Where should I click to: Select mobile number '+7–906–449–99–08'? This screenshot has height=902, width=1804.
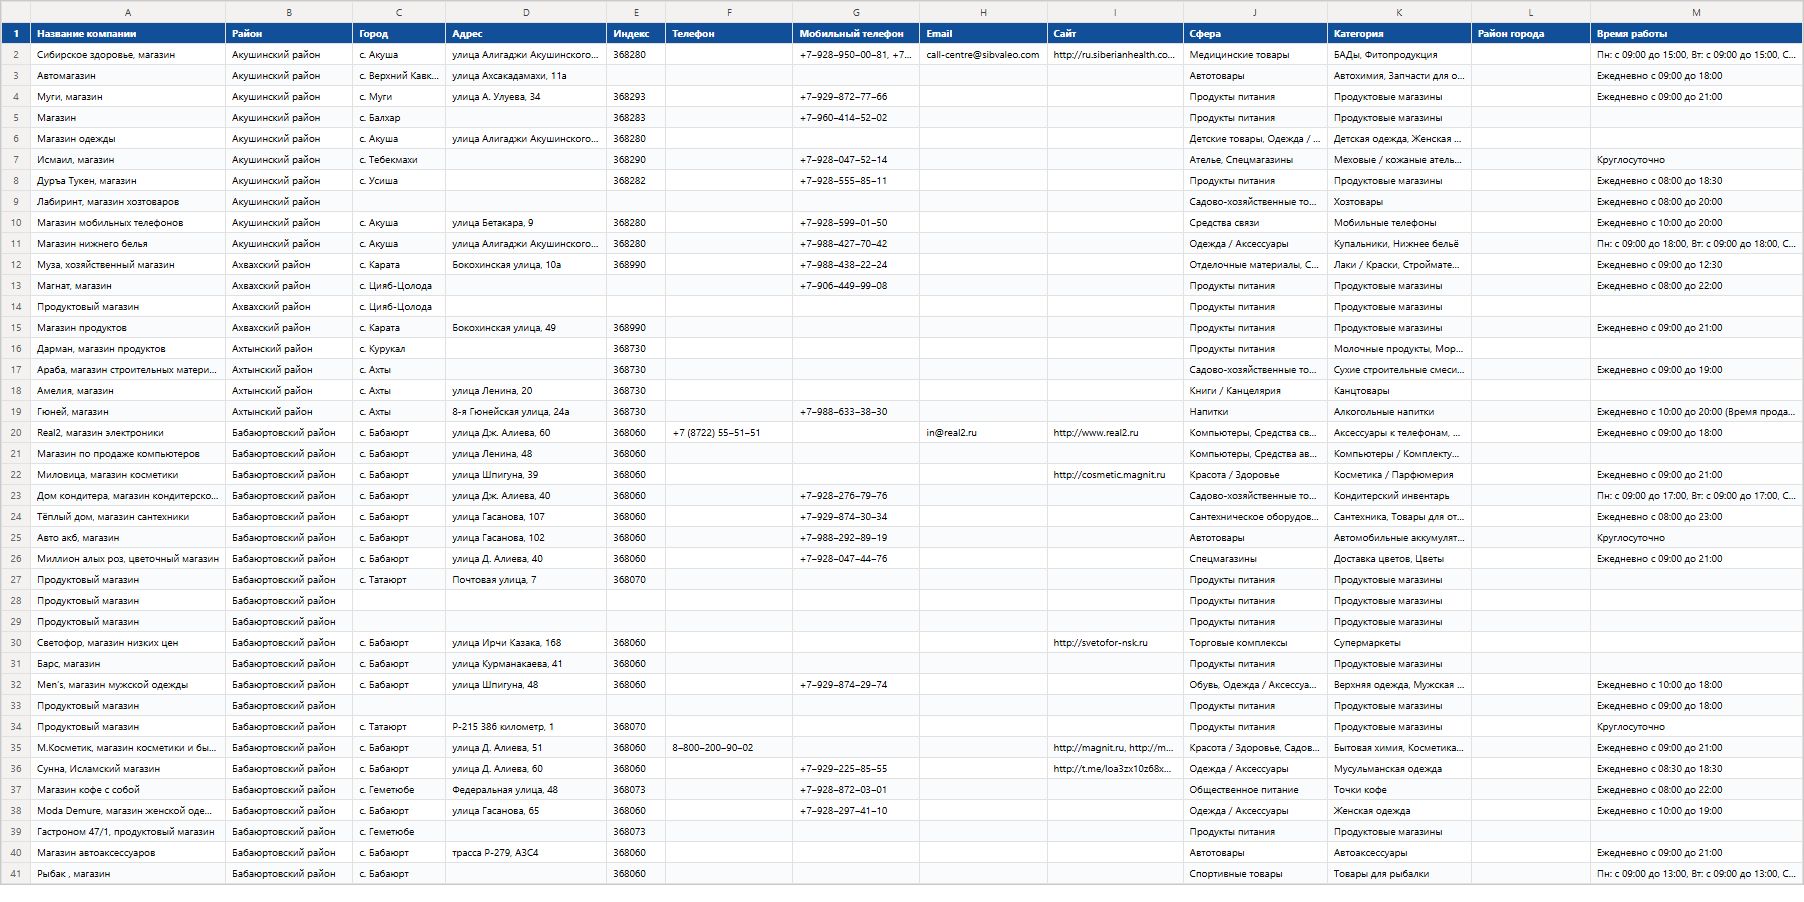[x=856, y=286]
